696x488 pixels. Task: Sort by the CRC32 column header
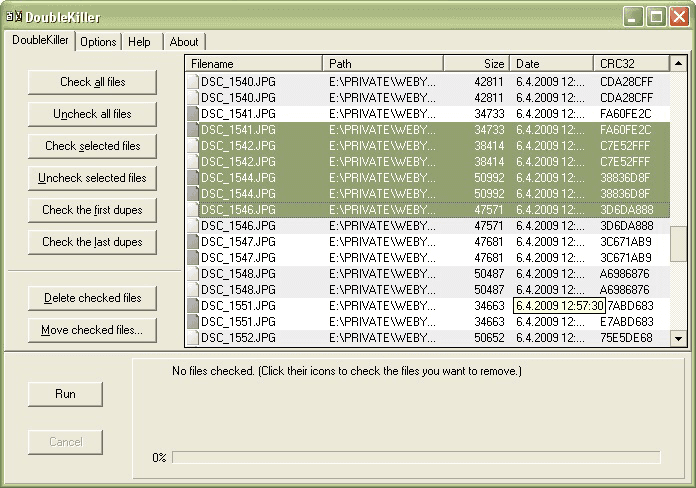pyautogui.click(x=631, y=64)
